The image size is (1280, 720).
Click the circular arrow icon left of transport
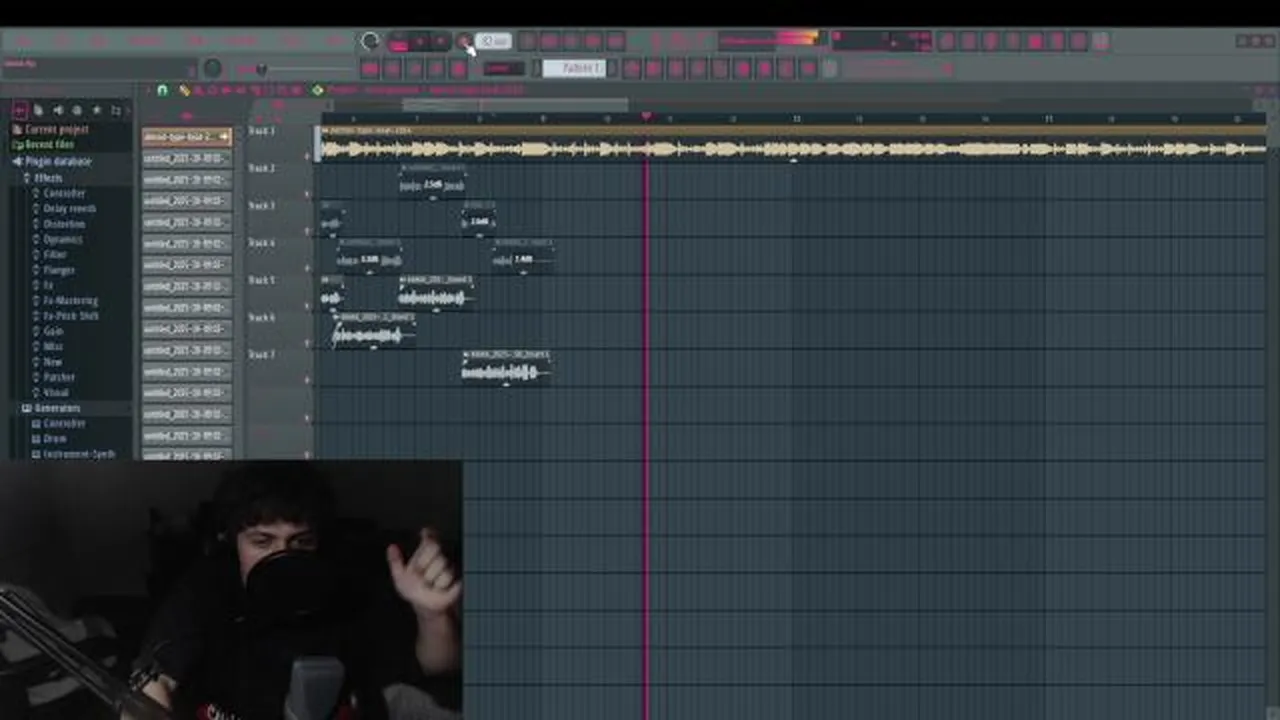pos(370,41)
